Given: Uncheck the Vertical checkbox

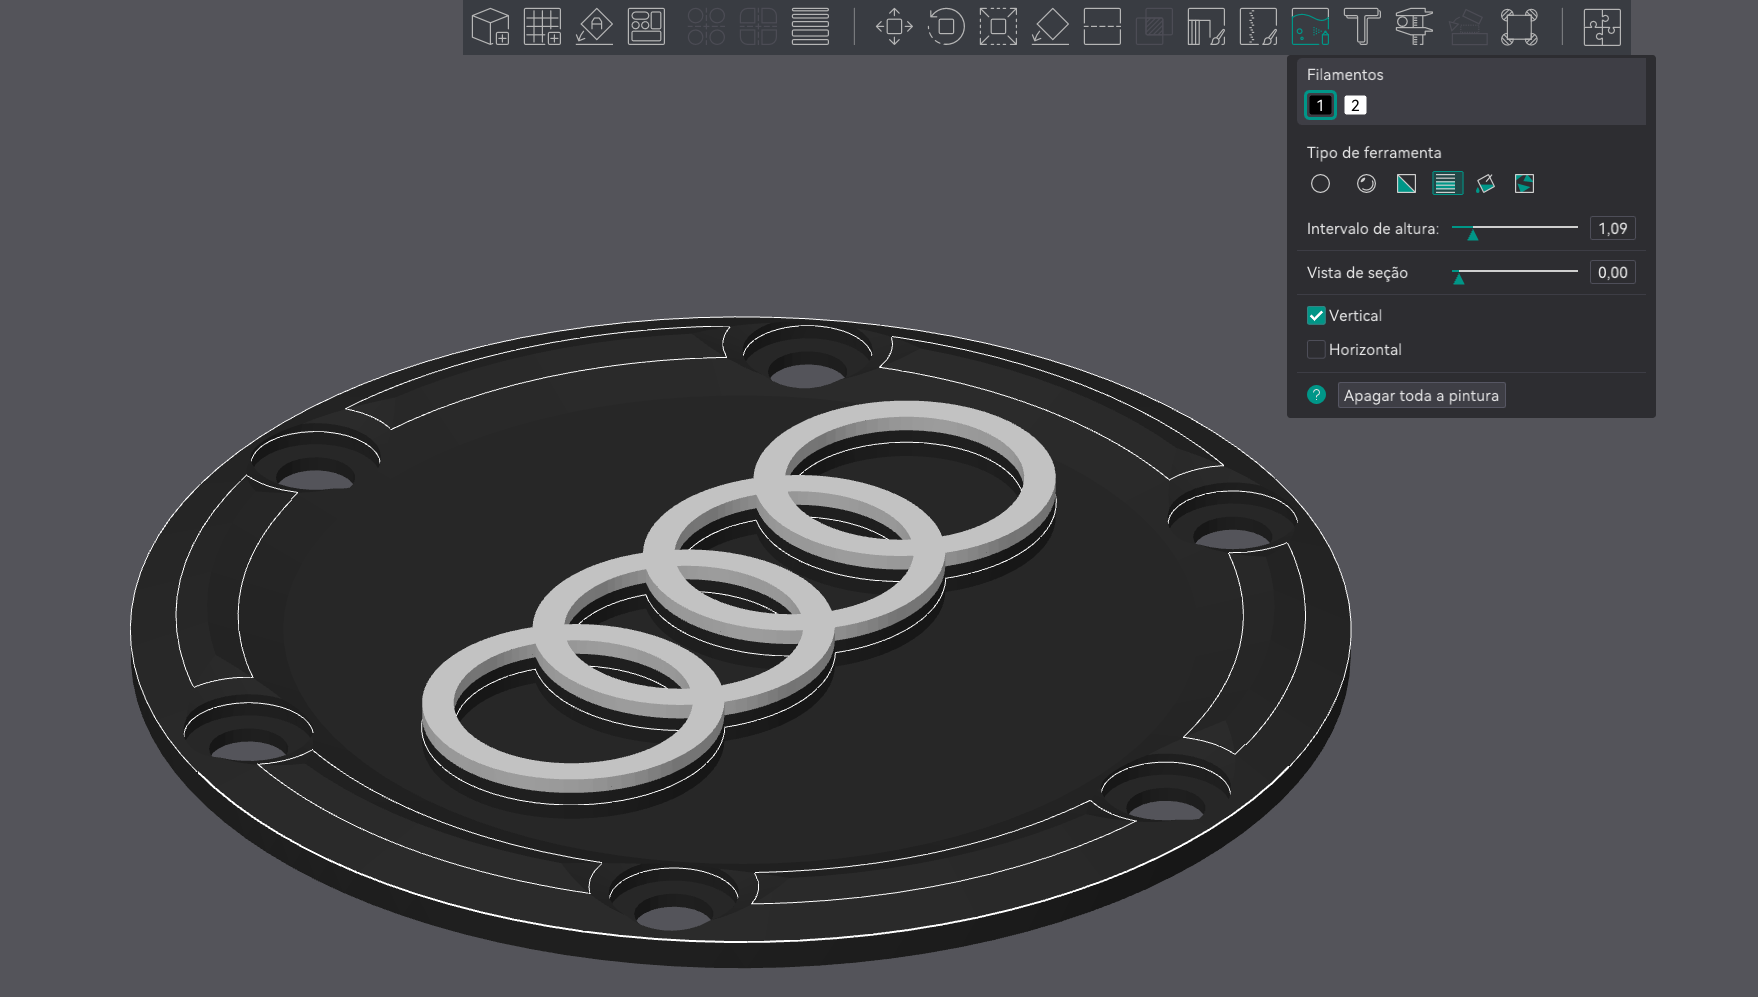Looking at the screenshot, I should point(1316,316).
